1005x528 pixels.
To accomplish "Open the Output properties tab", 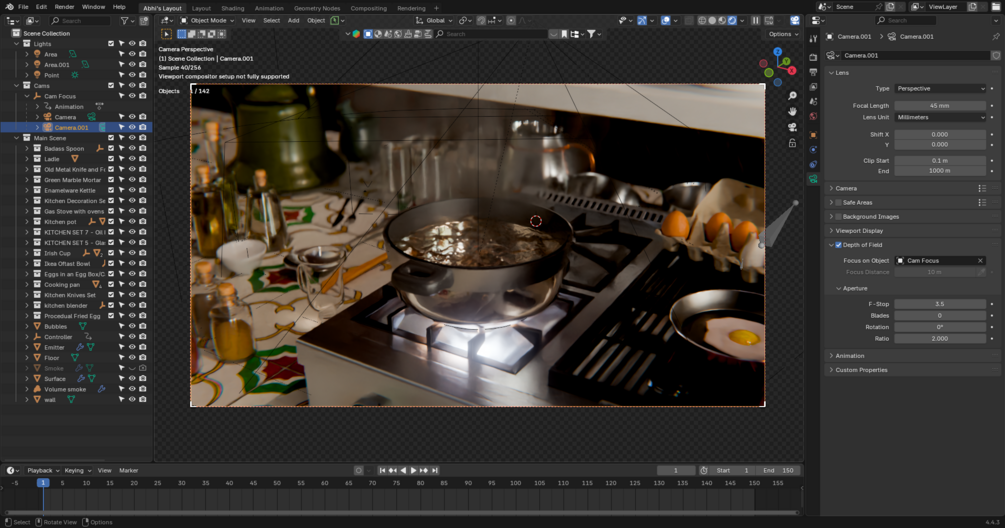I will (x=813, y=72).
